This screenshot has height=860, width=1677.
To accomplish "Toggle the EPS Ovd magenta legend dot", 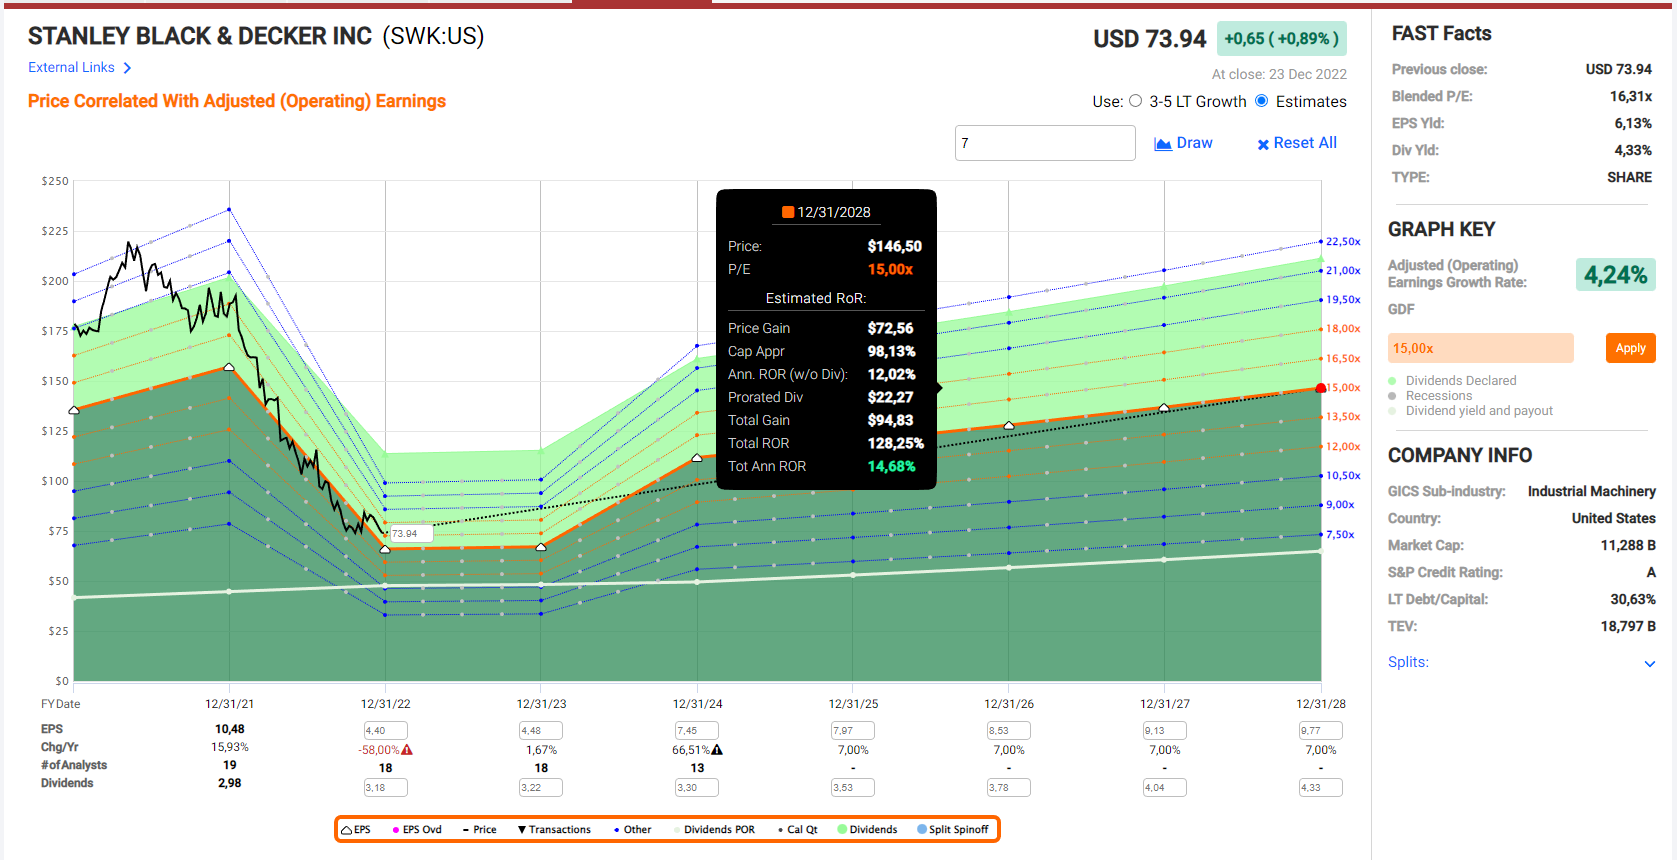I will 396,830.
